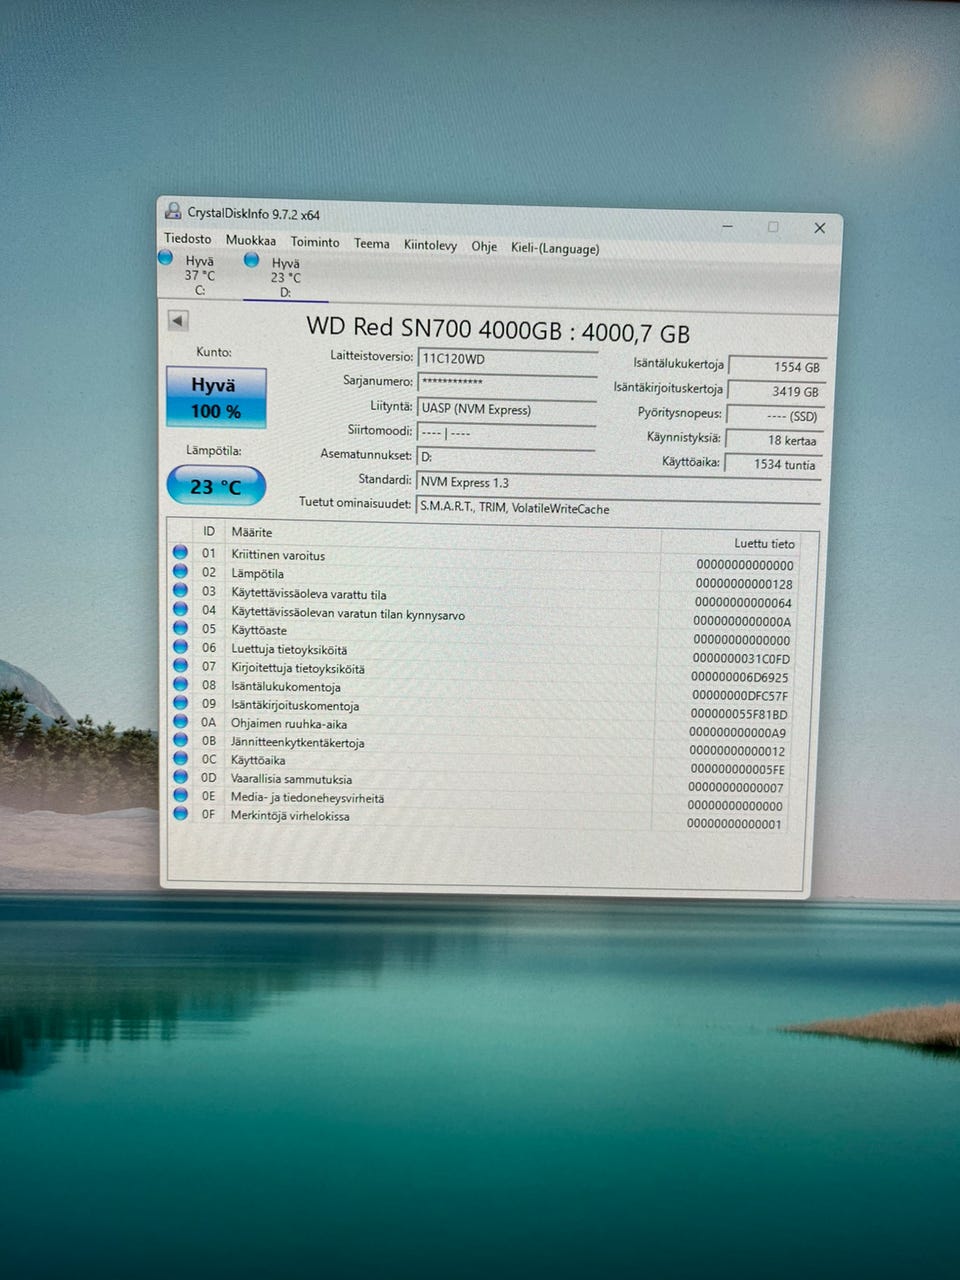960x1280 pixels.
Task: Select the Käyttöaste attribute text
Action: click(259, 630)
